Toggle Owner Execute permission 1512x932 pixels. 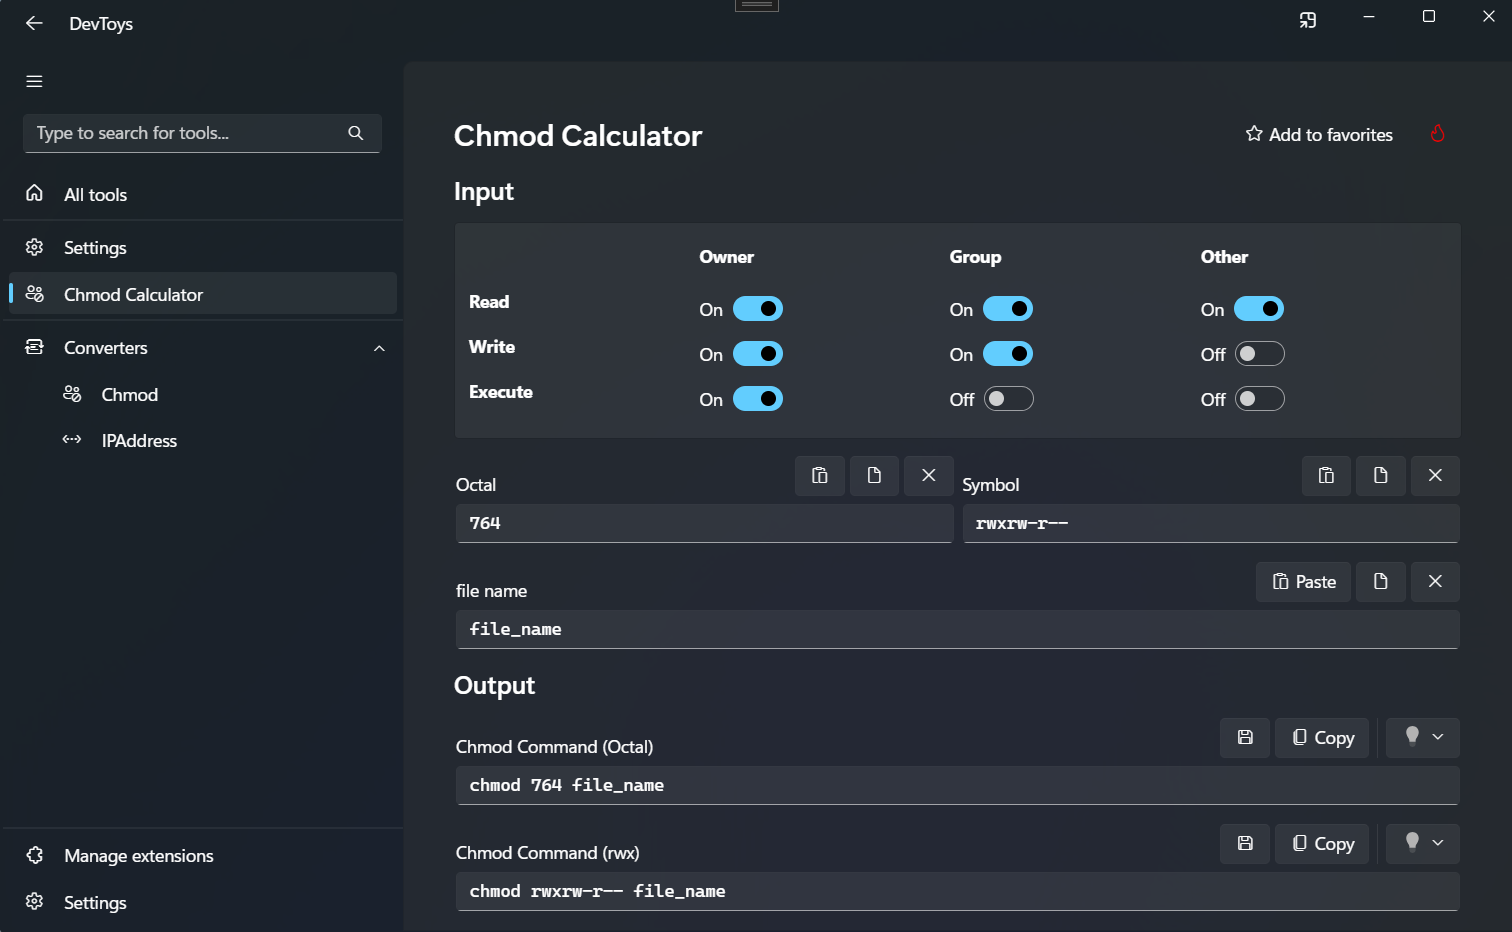[x=758, y=399]
